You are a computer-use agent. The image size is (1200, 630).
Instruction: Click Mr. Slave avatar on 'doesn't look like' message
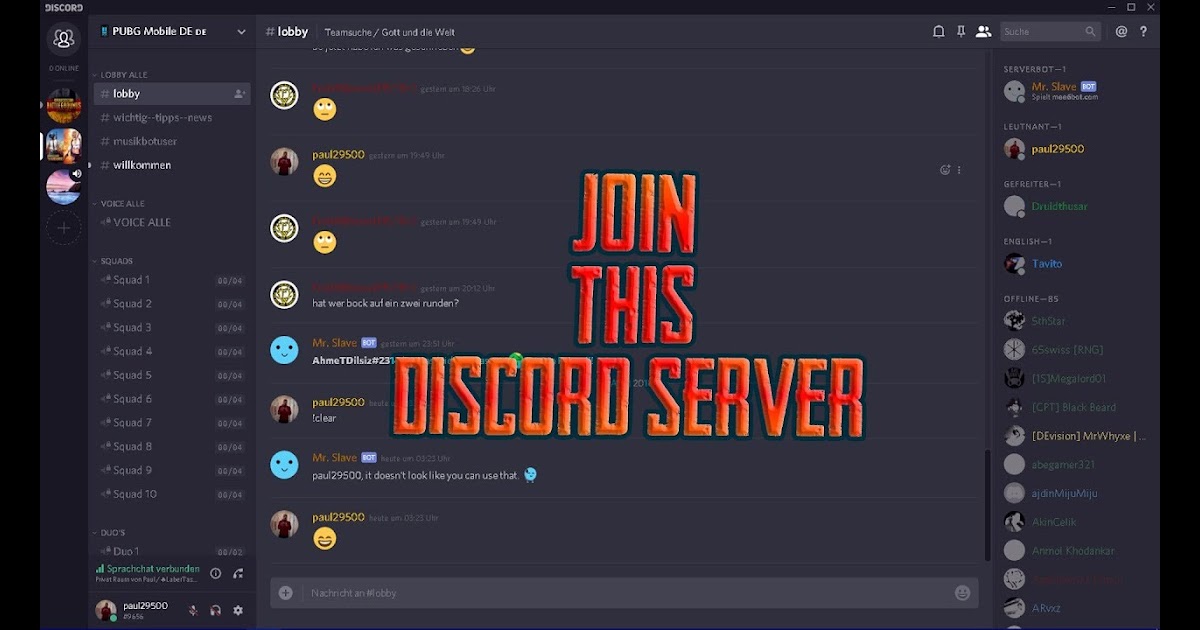click(x=284, y=464)
